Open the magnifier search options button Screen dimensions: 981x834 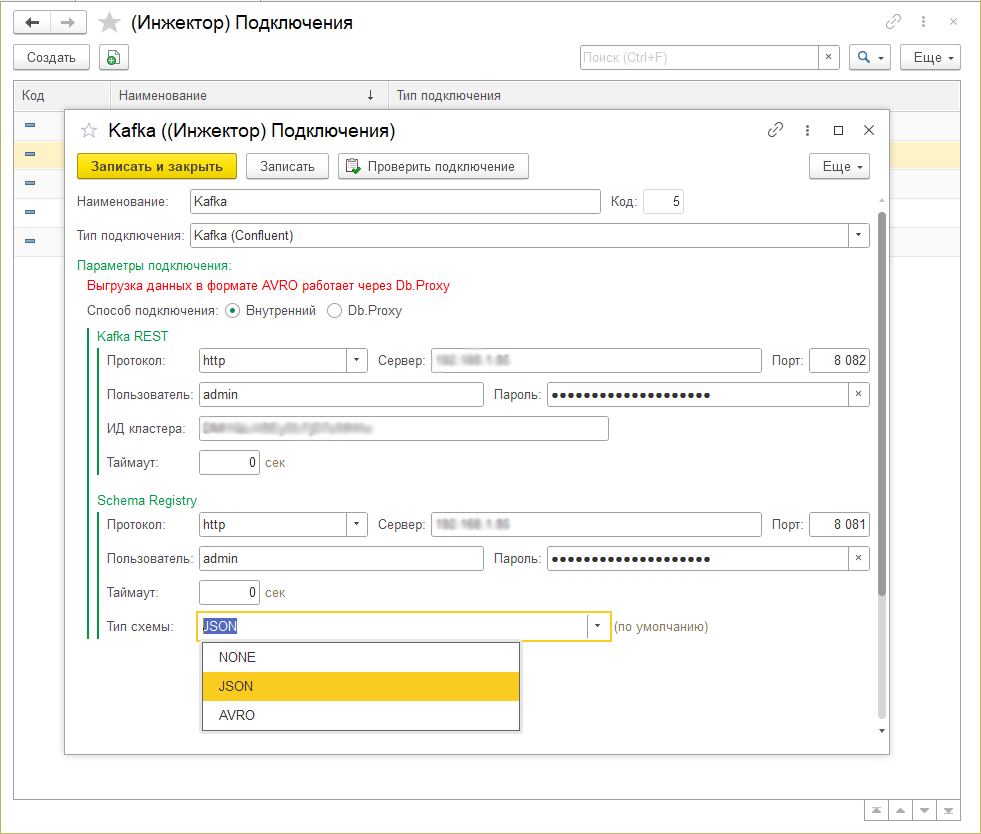point(870,58)
